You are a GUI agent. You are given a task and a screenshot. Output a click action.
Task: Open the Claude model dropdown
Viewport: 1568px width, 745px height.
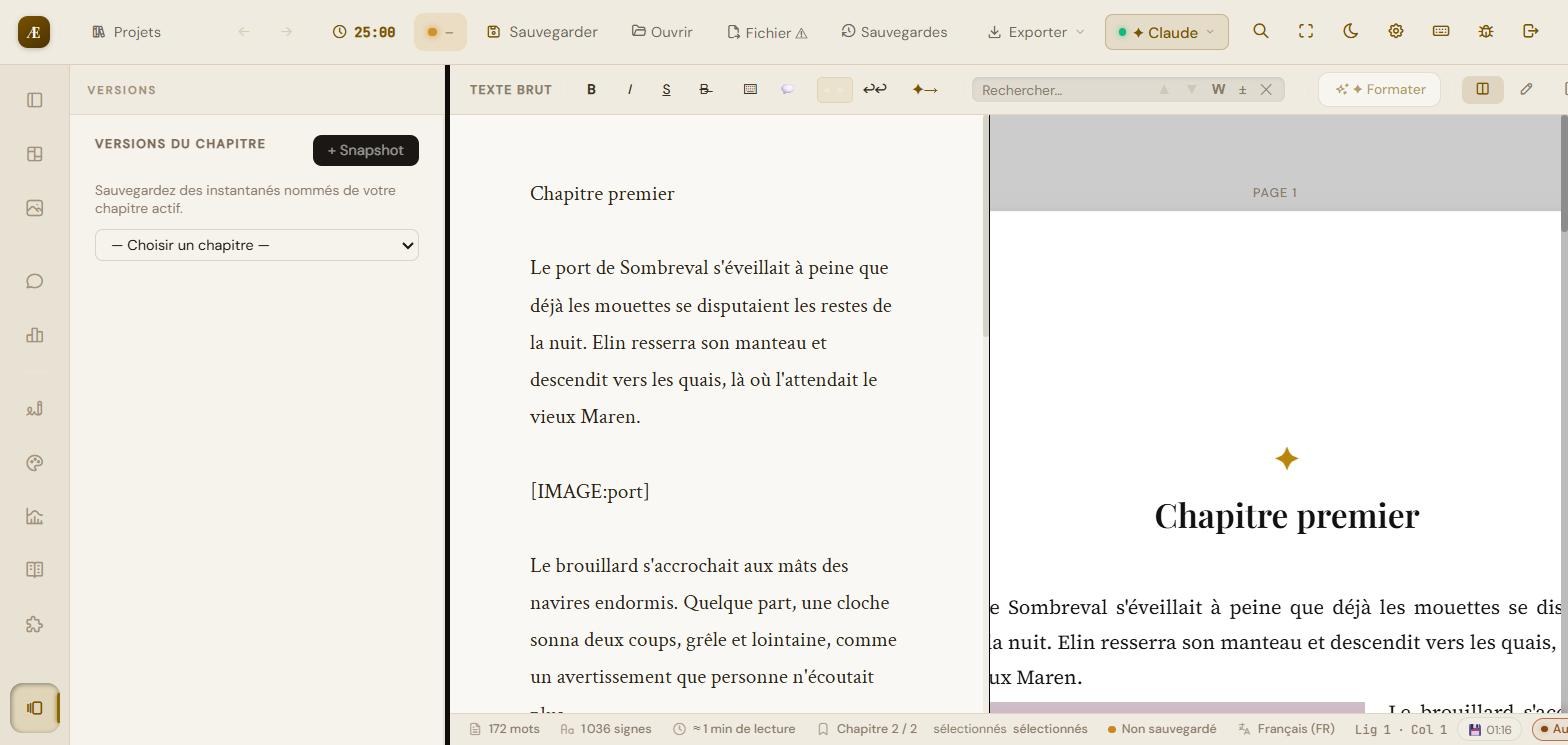tap(1166, 32)
